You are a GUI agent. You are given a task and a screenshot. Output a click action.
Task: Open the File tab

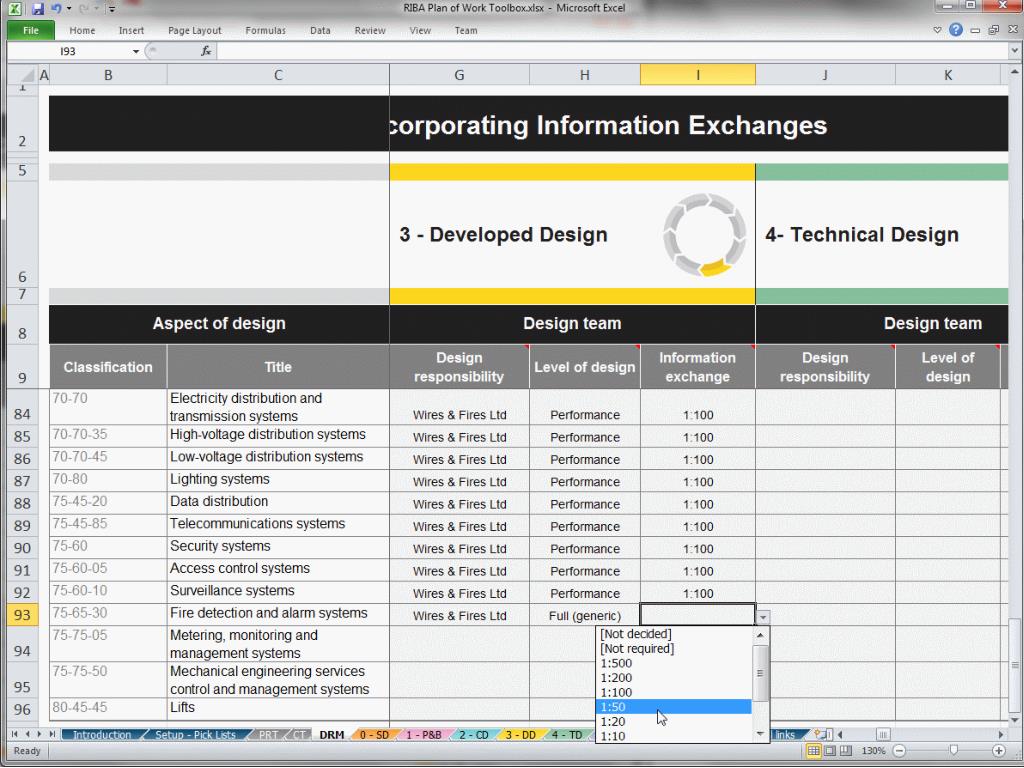31,30
